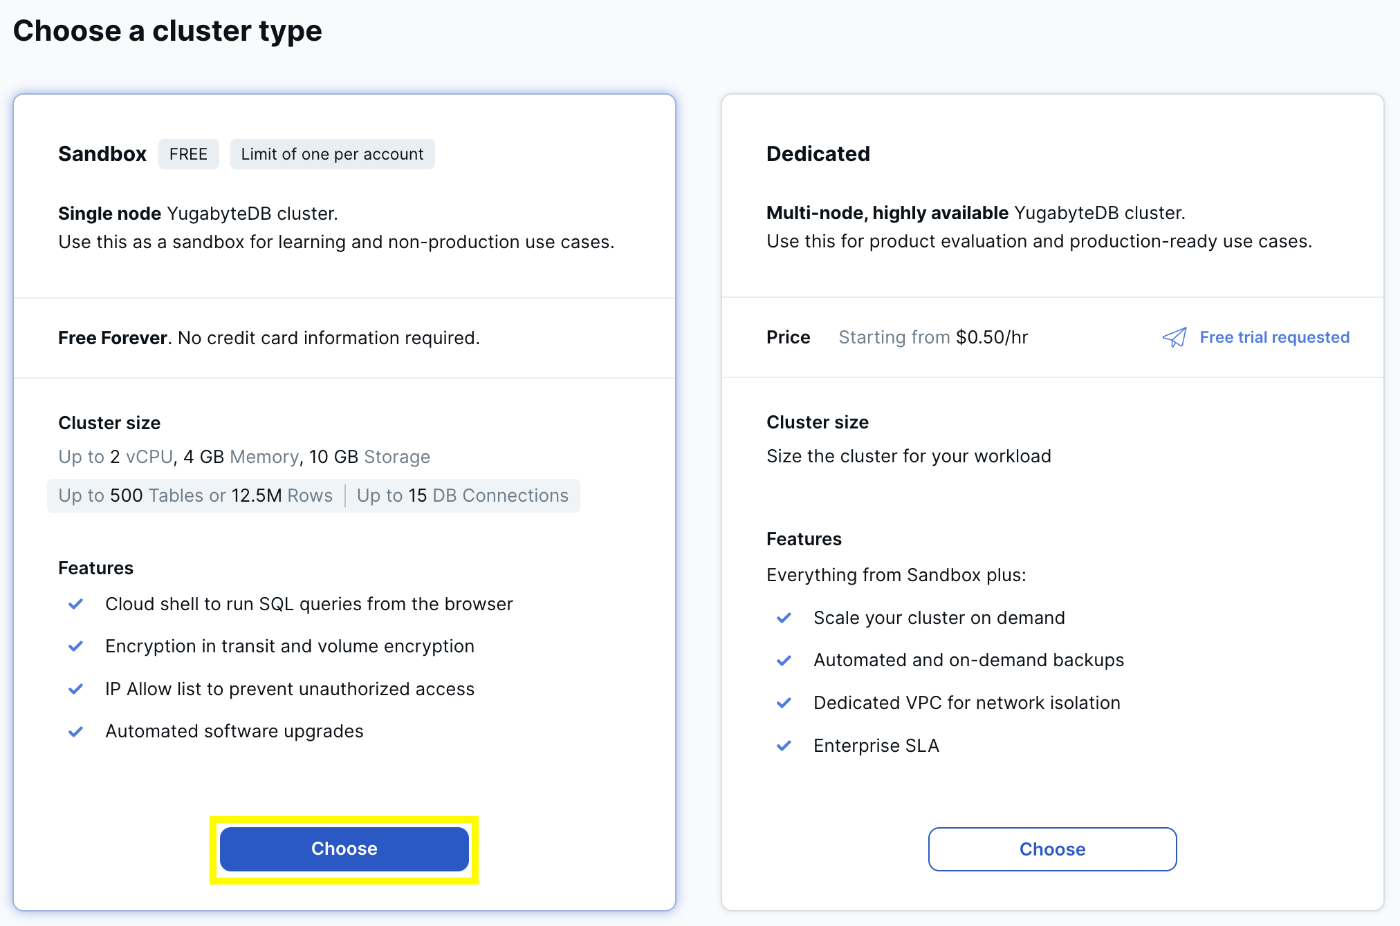Click the Starting from $0.50/hr price text
Image resolution: width=1400 pixels, height=926 pixels.
click(932, 337)
